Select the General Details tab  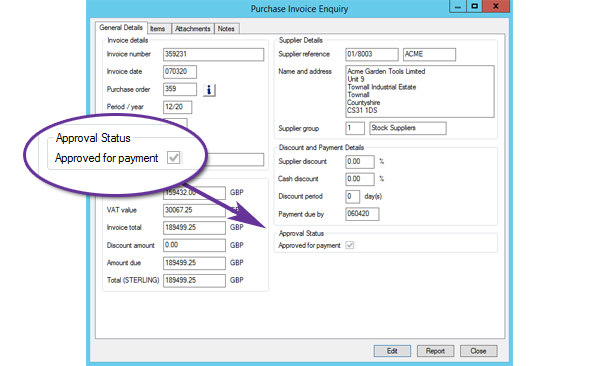tap(121, 28)
